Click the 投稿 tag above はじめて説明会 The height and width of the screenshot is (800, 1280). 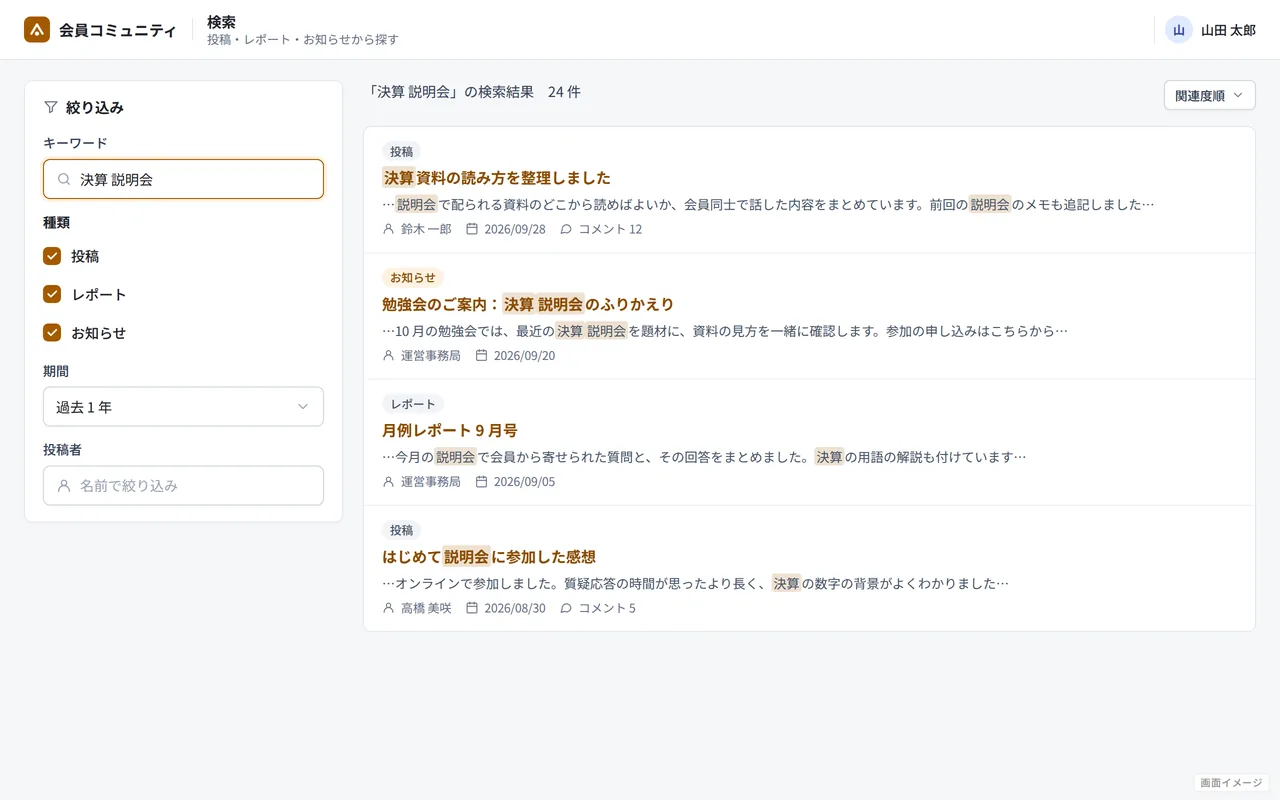pyautogui.click(x=401, y=530)
